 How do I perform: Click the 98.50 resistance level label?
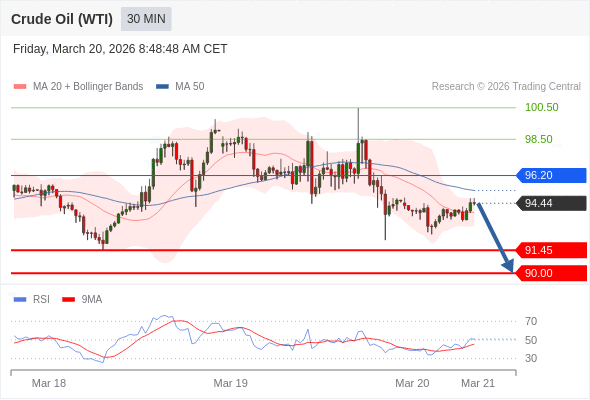click(538, 139)
